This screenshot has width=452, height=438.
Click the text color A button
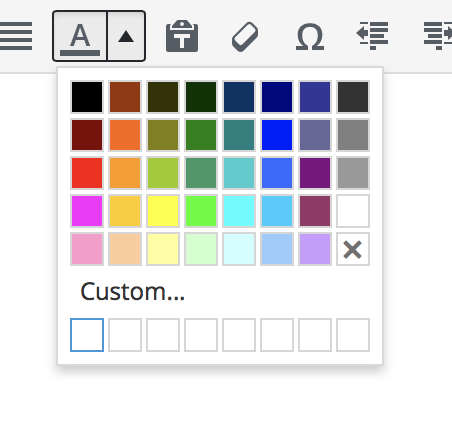80,36
